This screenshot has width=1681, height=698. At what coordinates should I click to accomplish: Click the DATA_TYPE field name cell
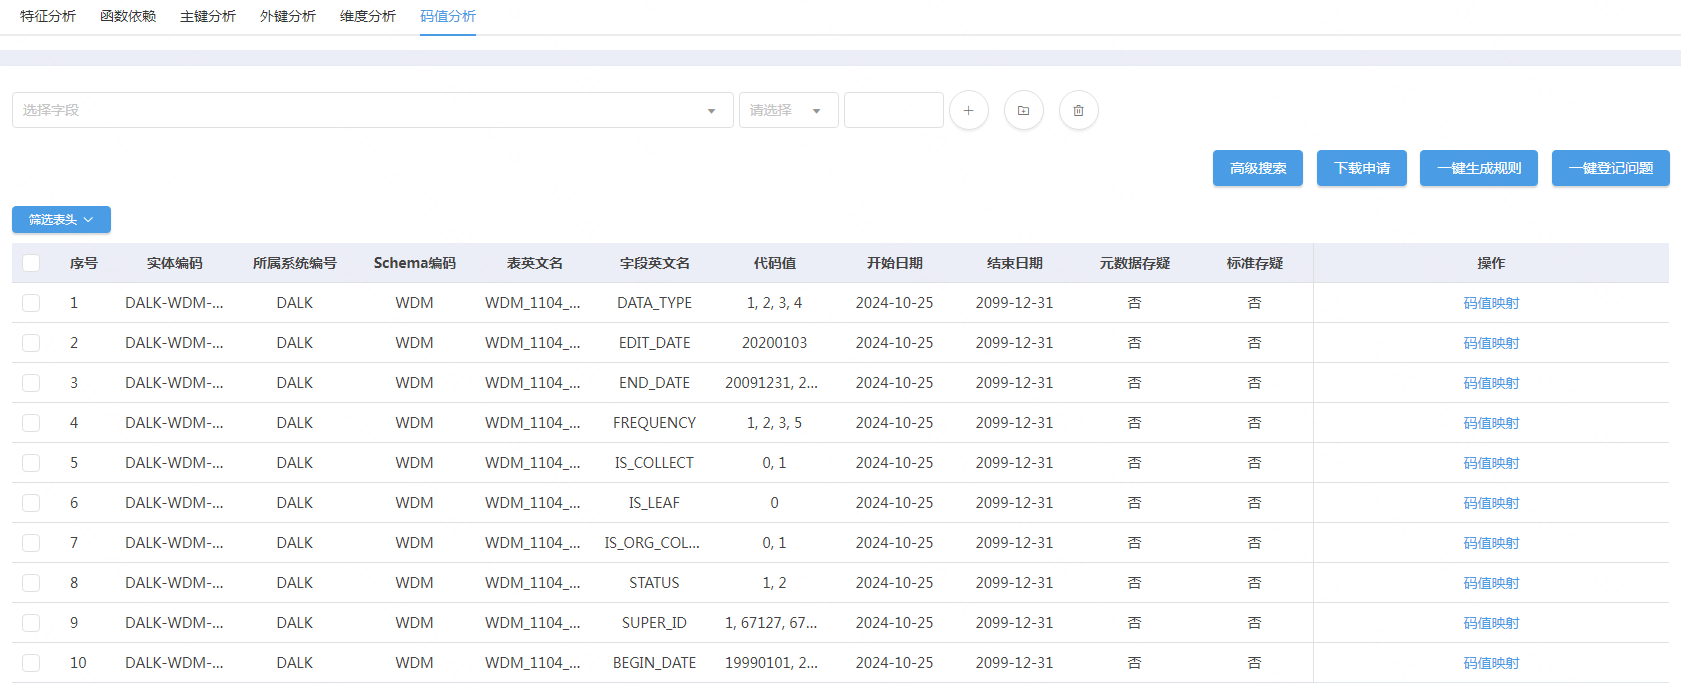pos(655,303)
